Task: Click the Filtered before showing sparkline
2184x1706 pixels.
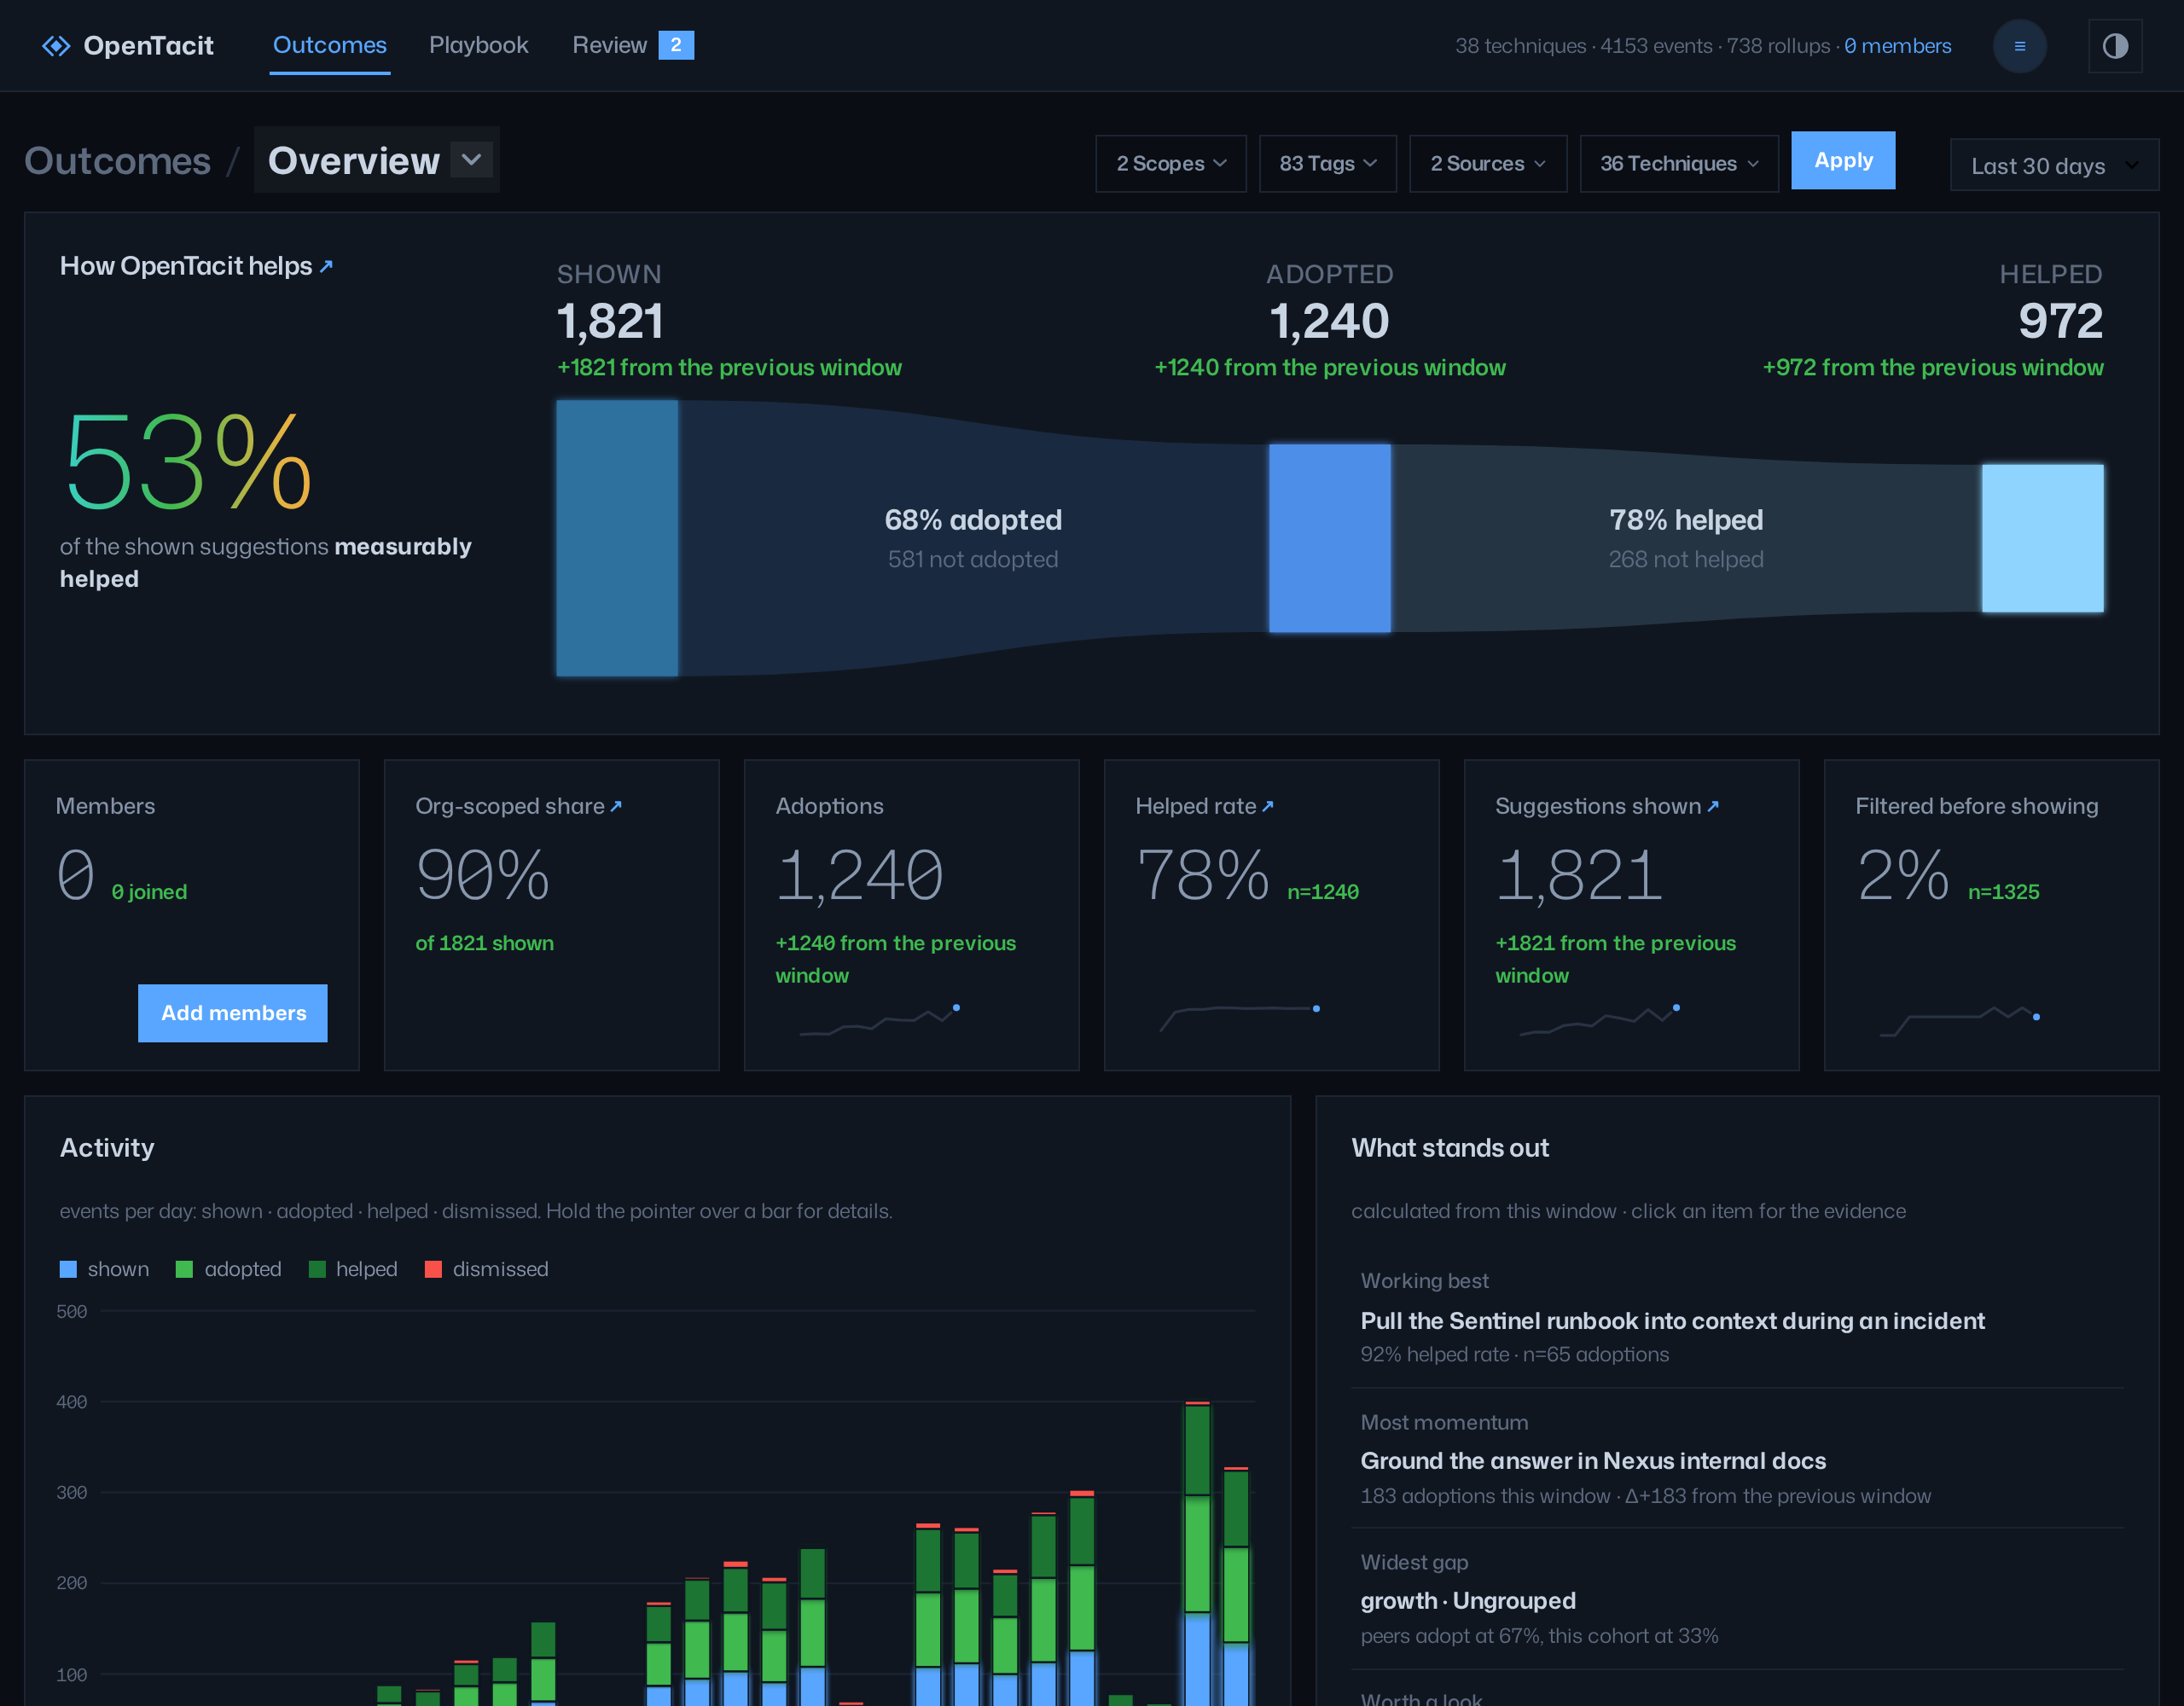Action: pyautogui.click(x=1960, y=1022)
